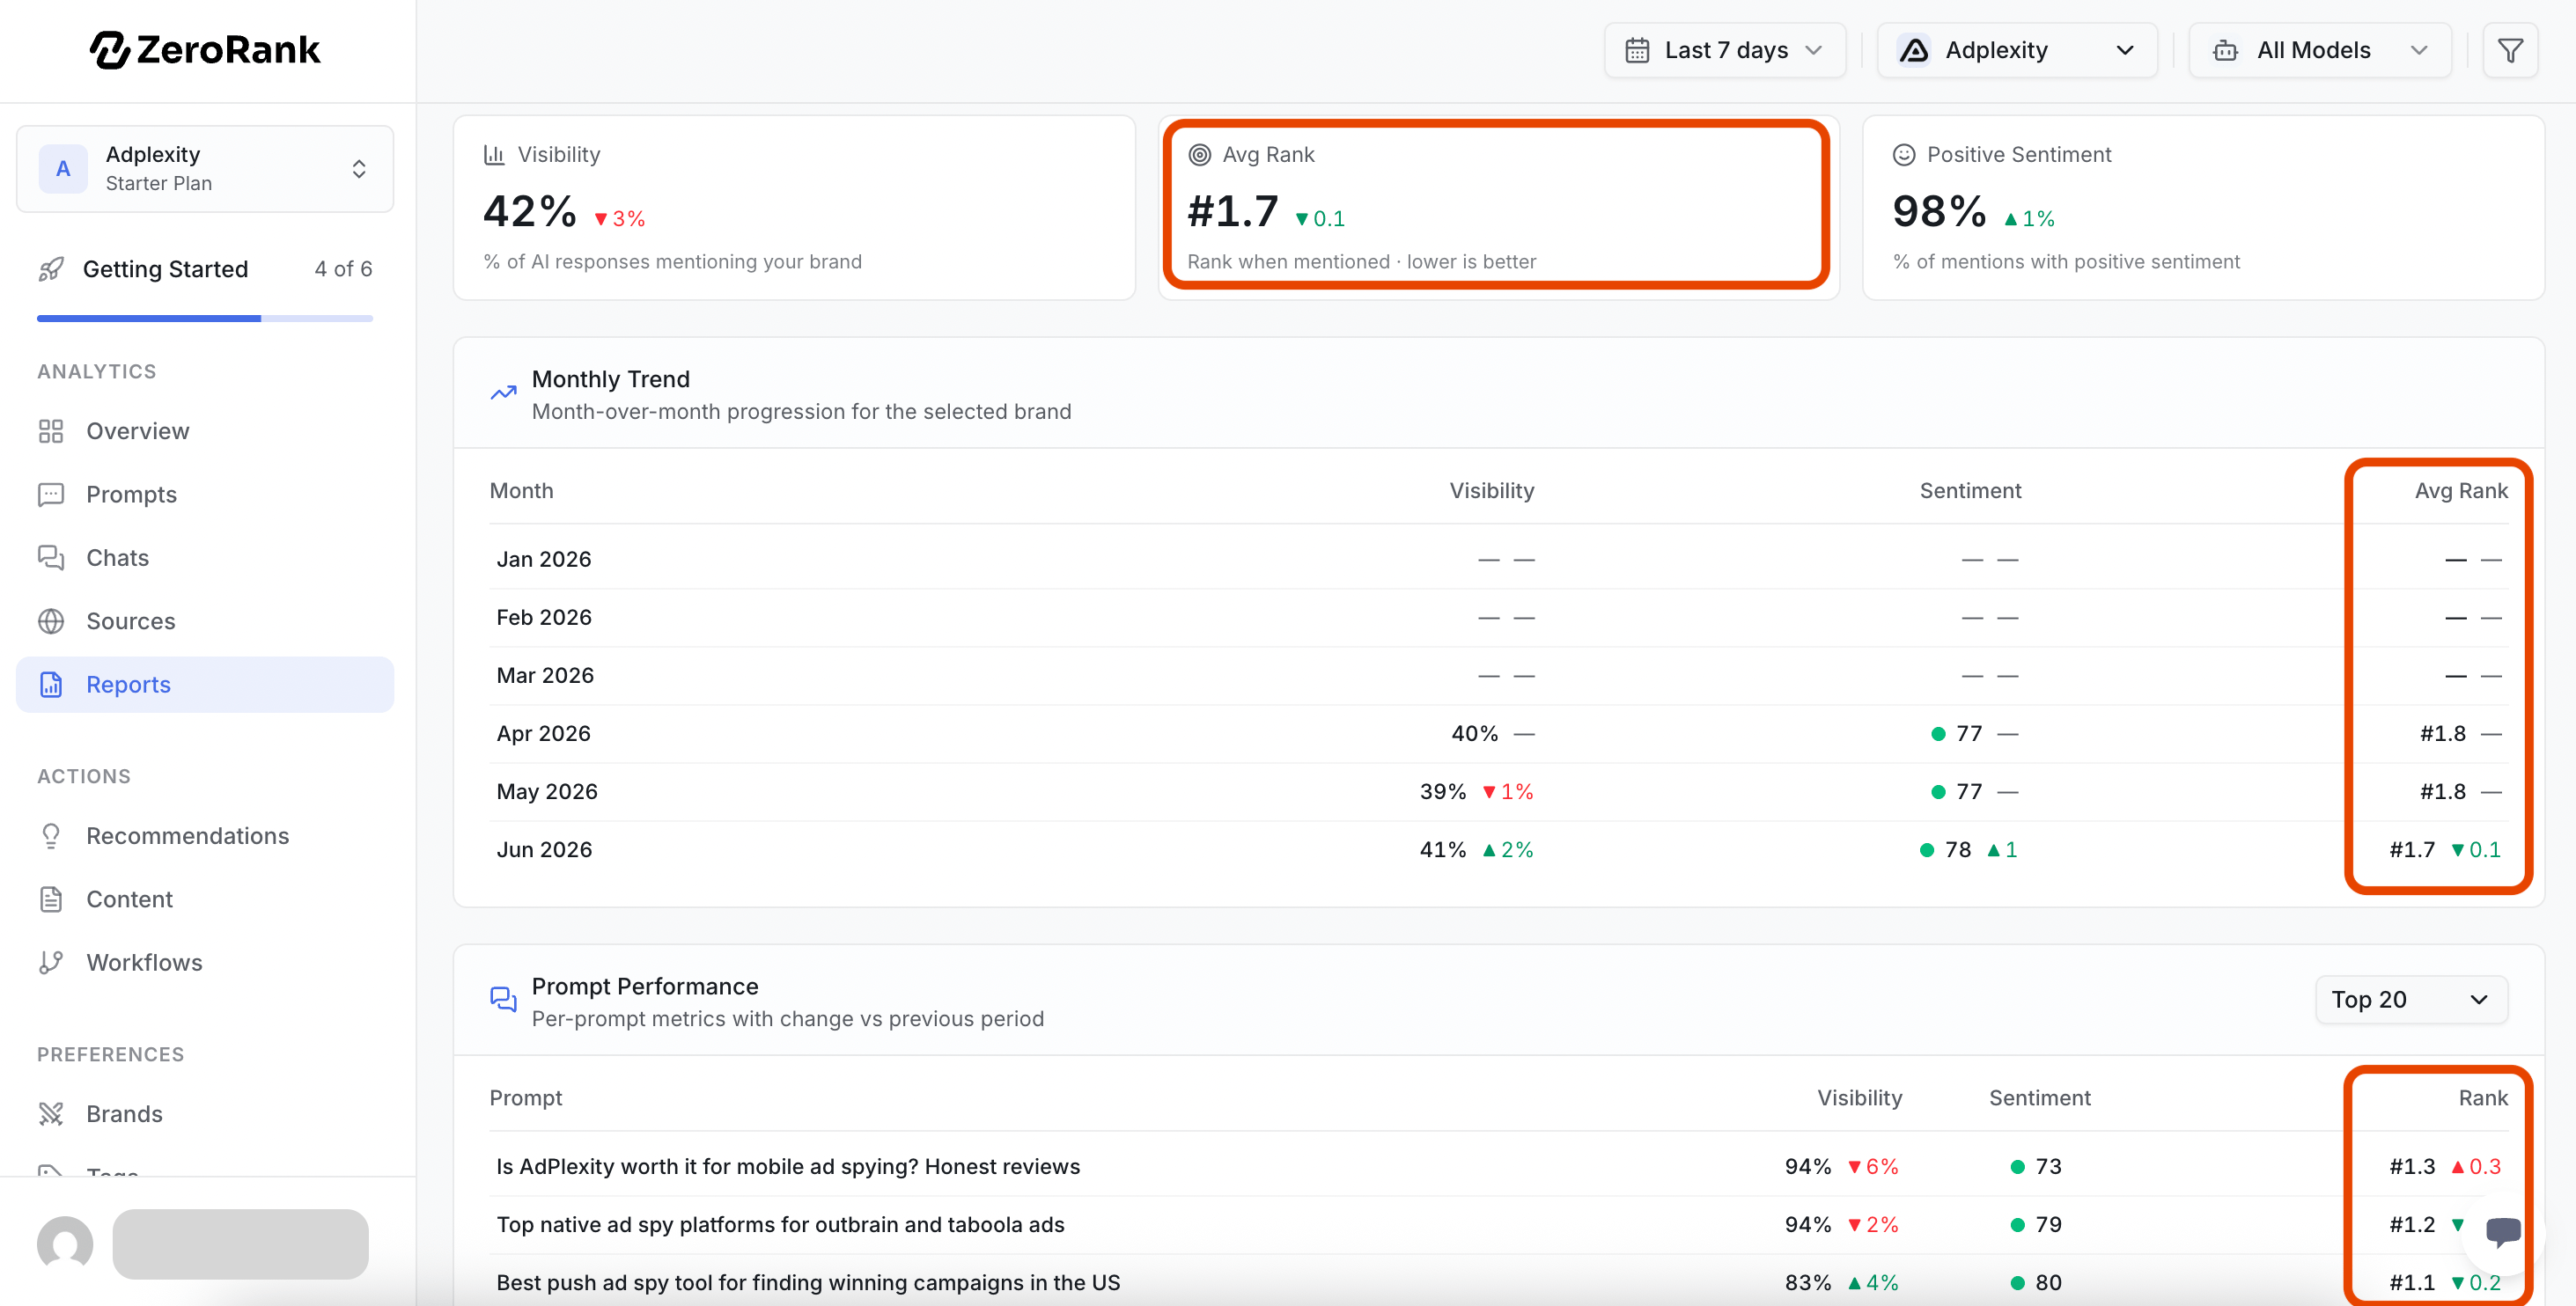Click the Positive Sentiment value 98%

[x=1939, y=211]
